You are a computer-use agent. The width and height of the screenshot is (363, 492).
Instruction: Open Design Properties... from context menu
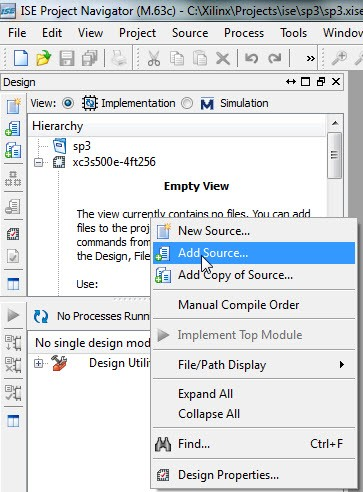pyautogui.click(x=254, y=475)
